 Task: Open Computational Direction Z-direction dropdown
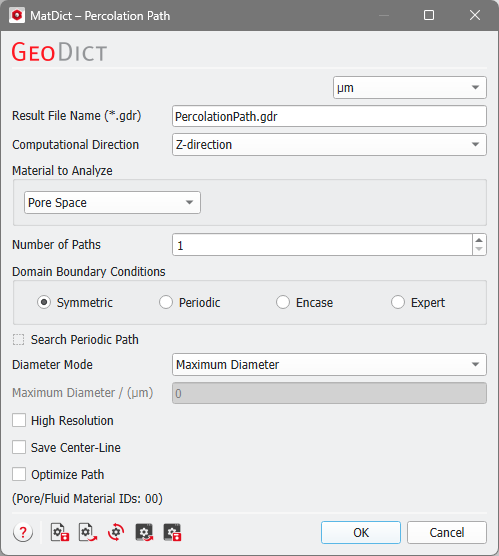[329, 144]
